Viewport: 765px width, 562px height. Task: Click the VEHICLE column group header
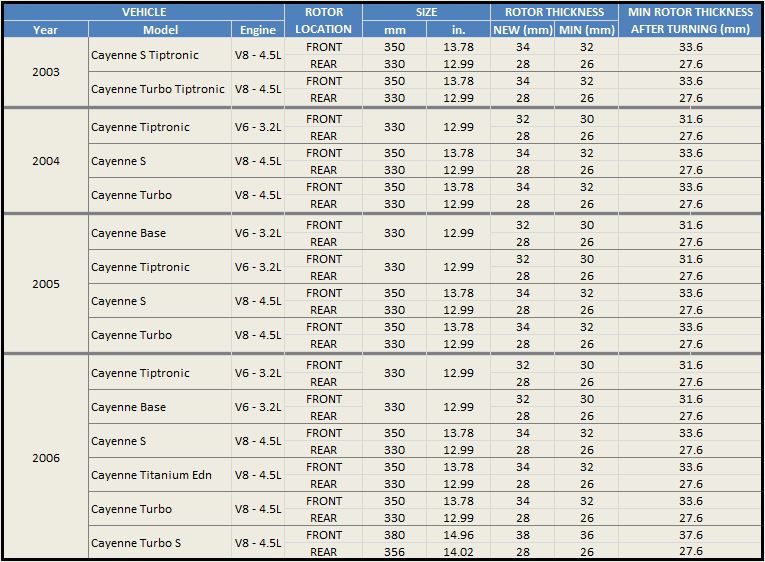(x=144, y=12)
